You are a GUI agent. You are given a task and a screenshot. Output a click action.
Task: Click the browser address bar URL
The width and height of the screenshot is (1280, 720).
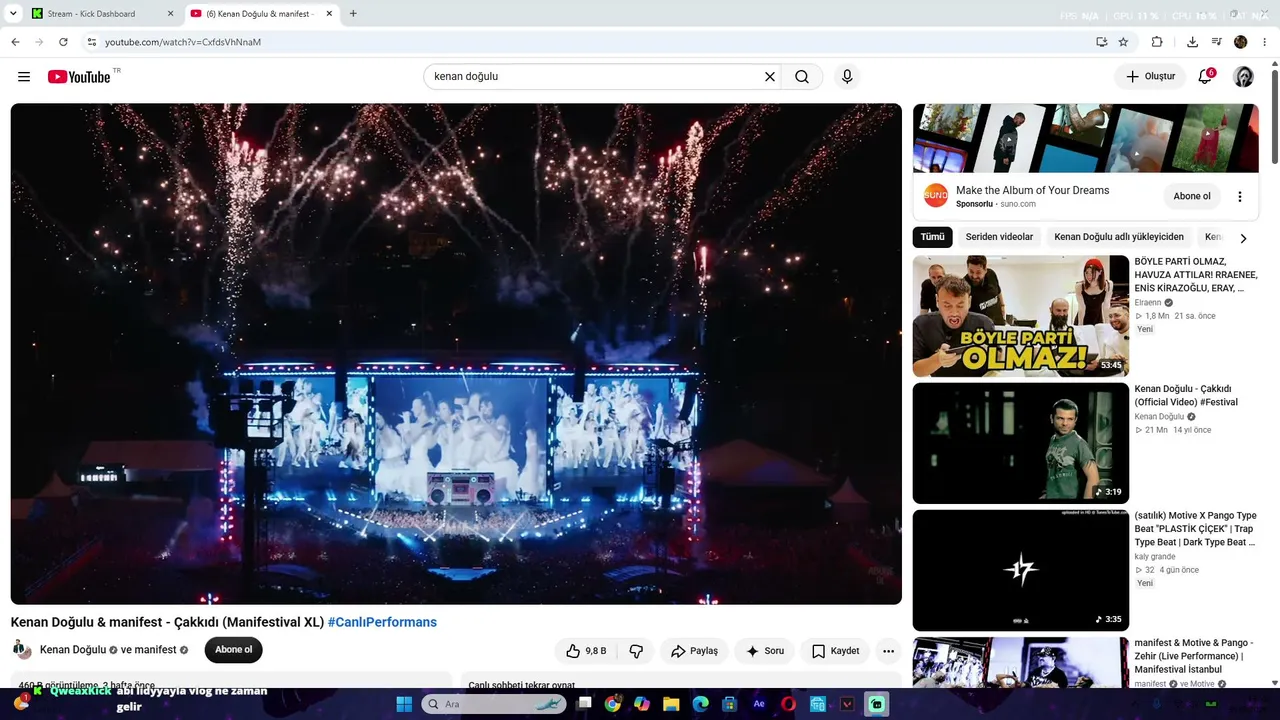point(183,42)
